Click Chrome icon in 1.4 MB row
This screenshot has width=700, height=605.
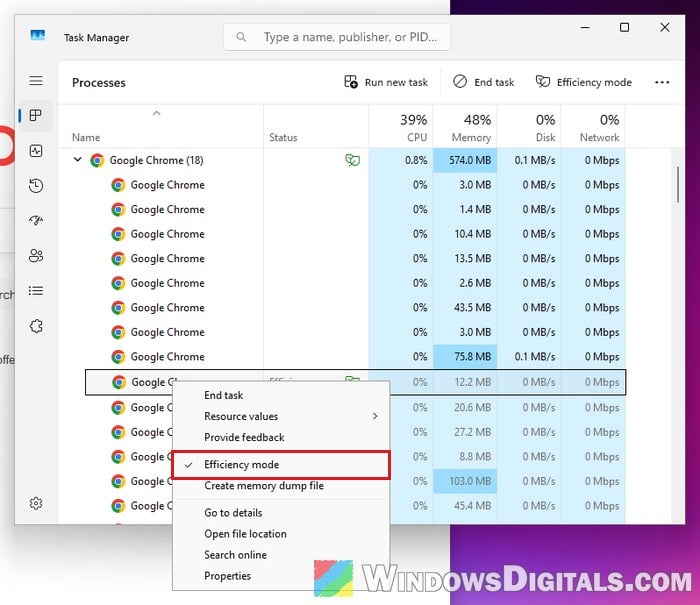[118, 209]
